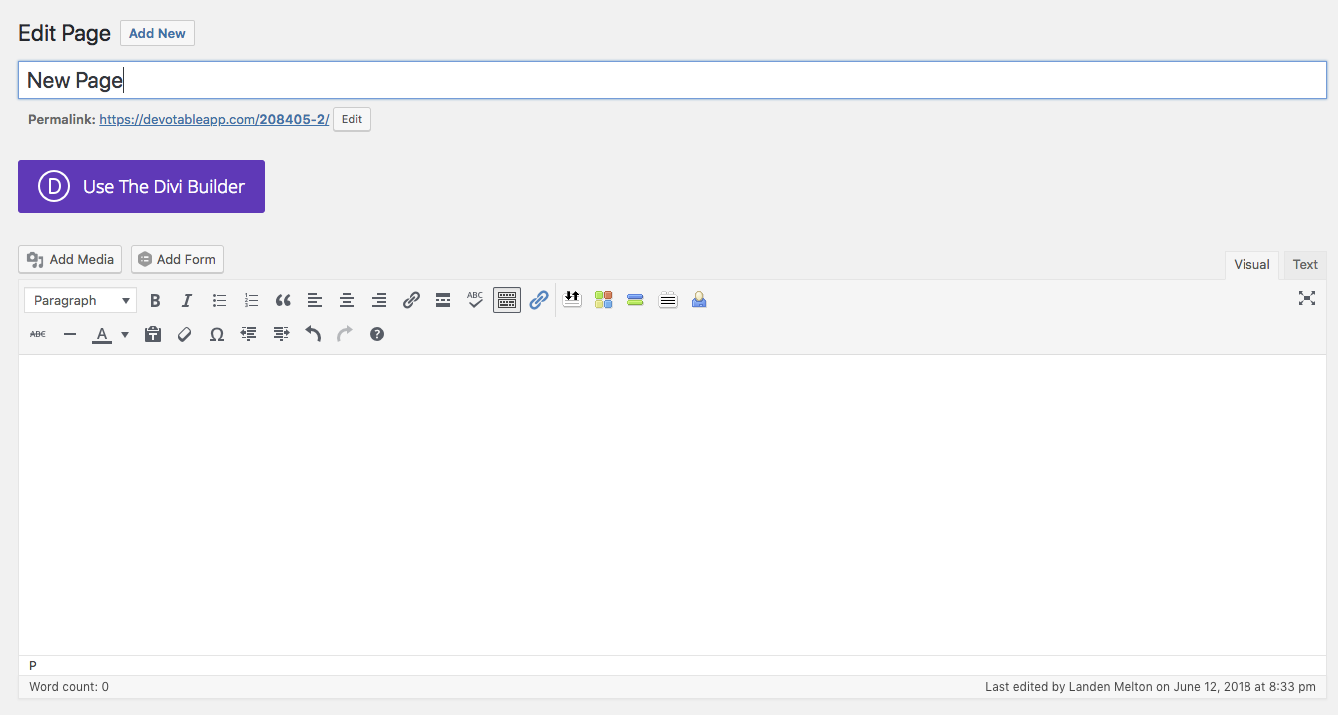Open the Paragraph format dropdown
The image size is (1338, 715).
pyautogui.click(x=80, y=300)
